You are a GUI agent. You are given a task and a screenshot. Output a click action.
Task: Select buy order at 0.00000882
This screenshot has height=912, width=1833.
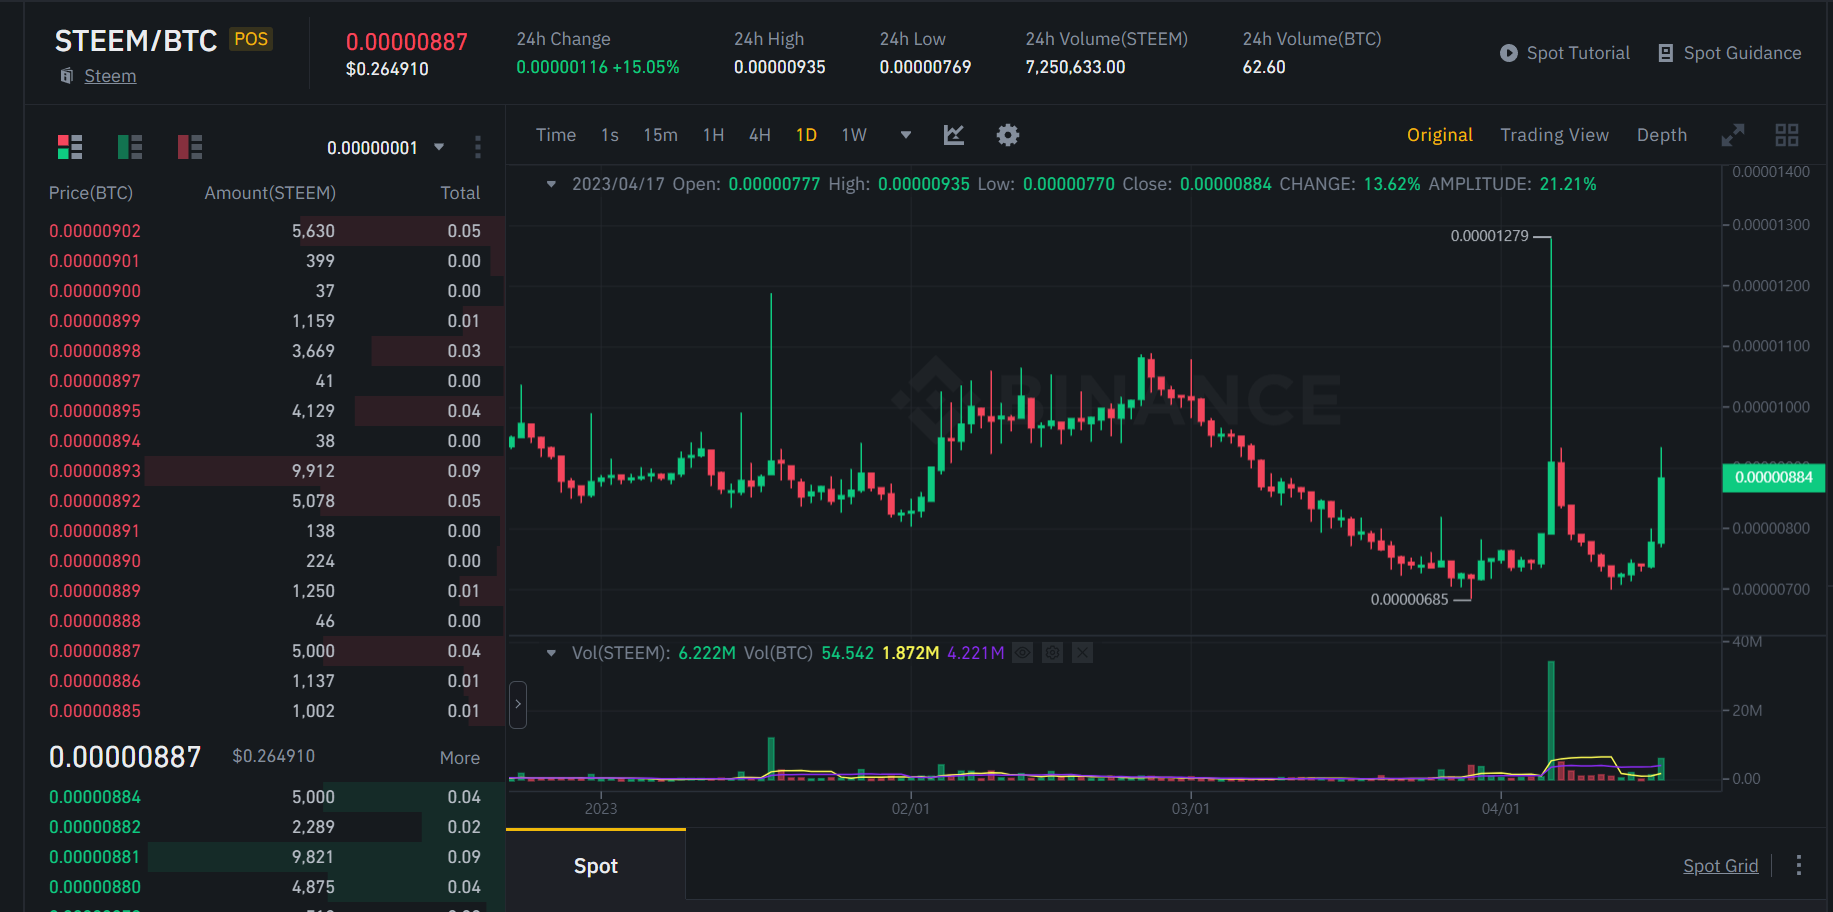pos(265,827)
